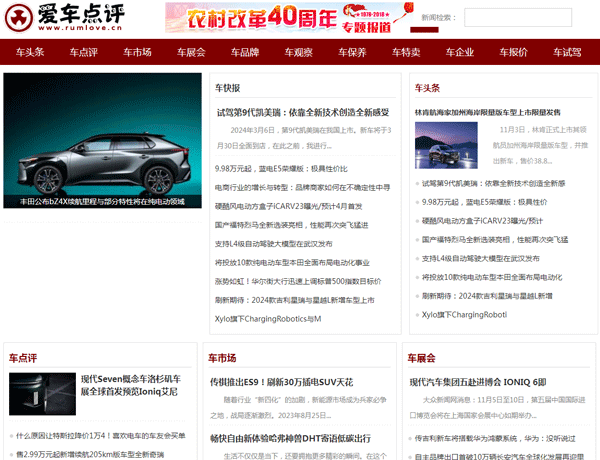Image resolution: width=600 pixels, height=460 pixels.
Task: Click summary 随着行业"新四化"的加剧
Action: (298, 408)
